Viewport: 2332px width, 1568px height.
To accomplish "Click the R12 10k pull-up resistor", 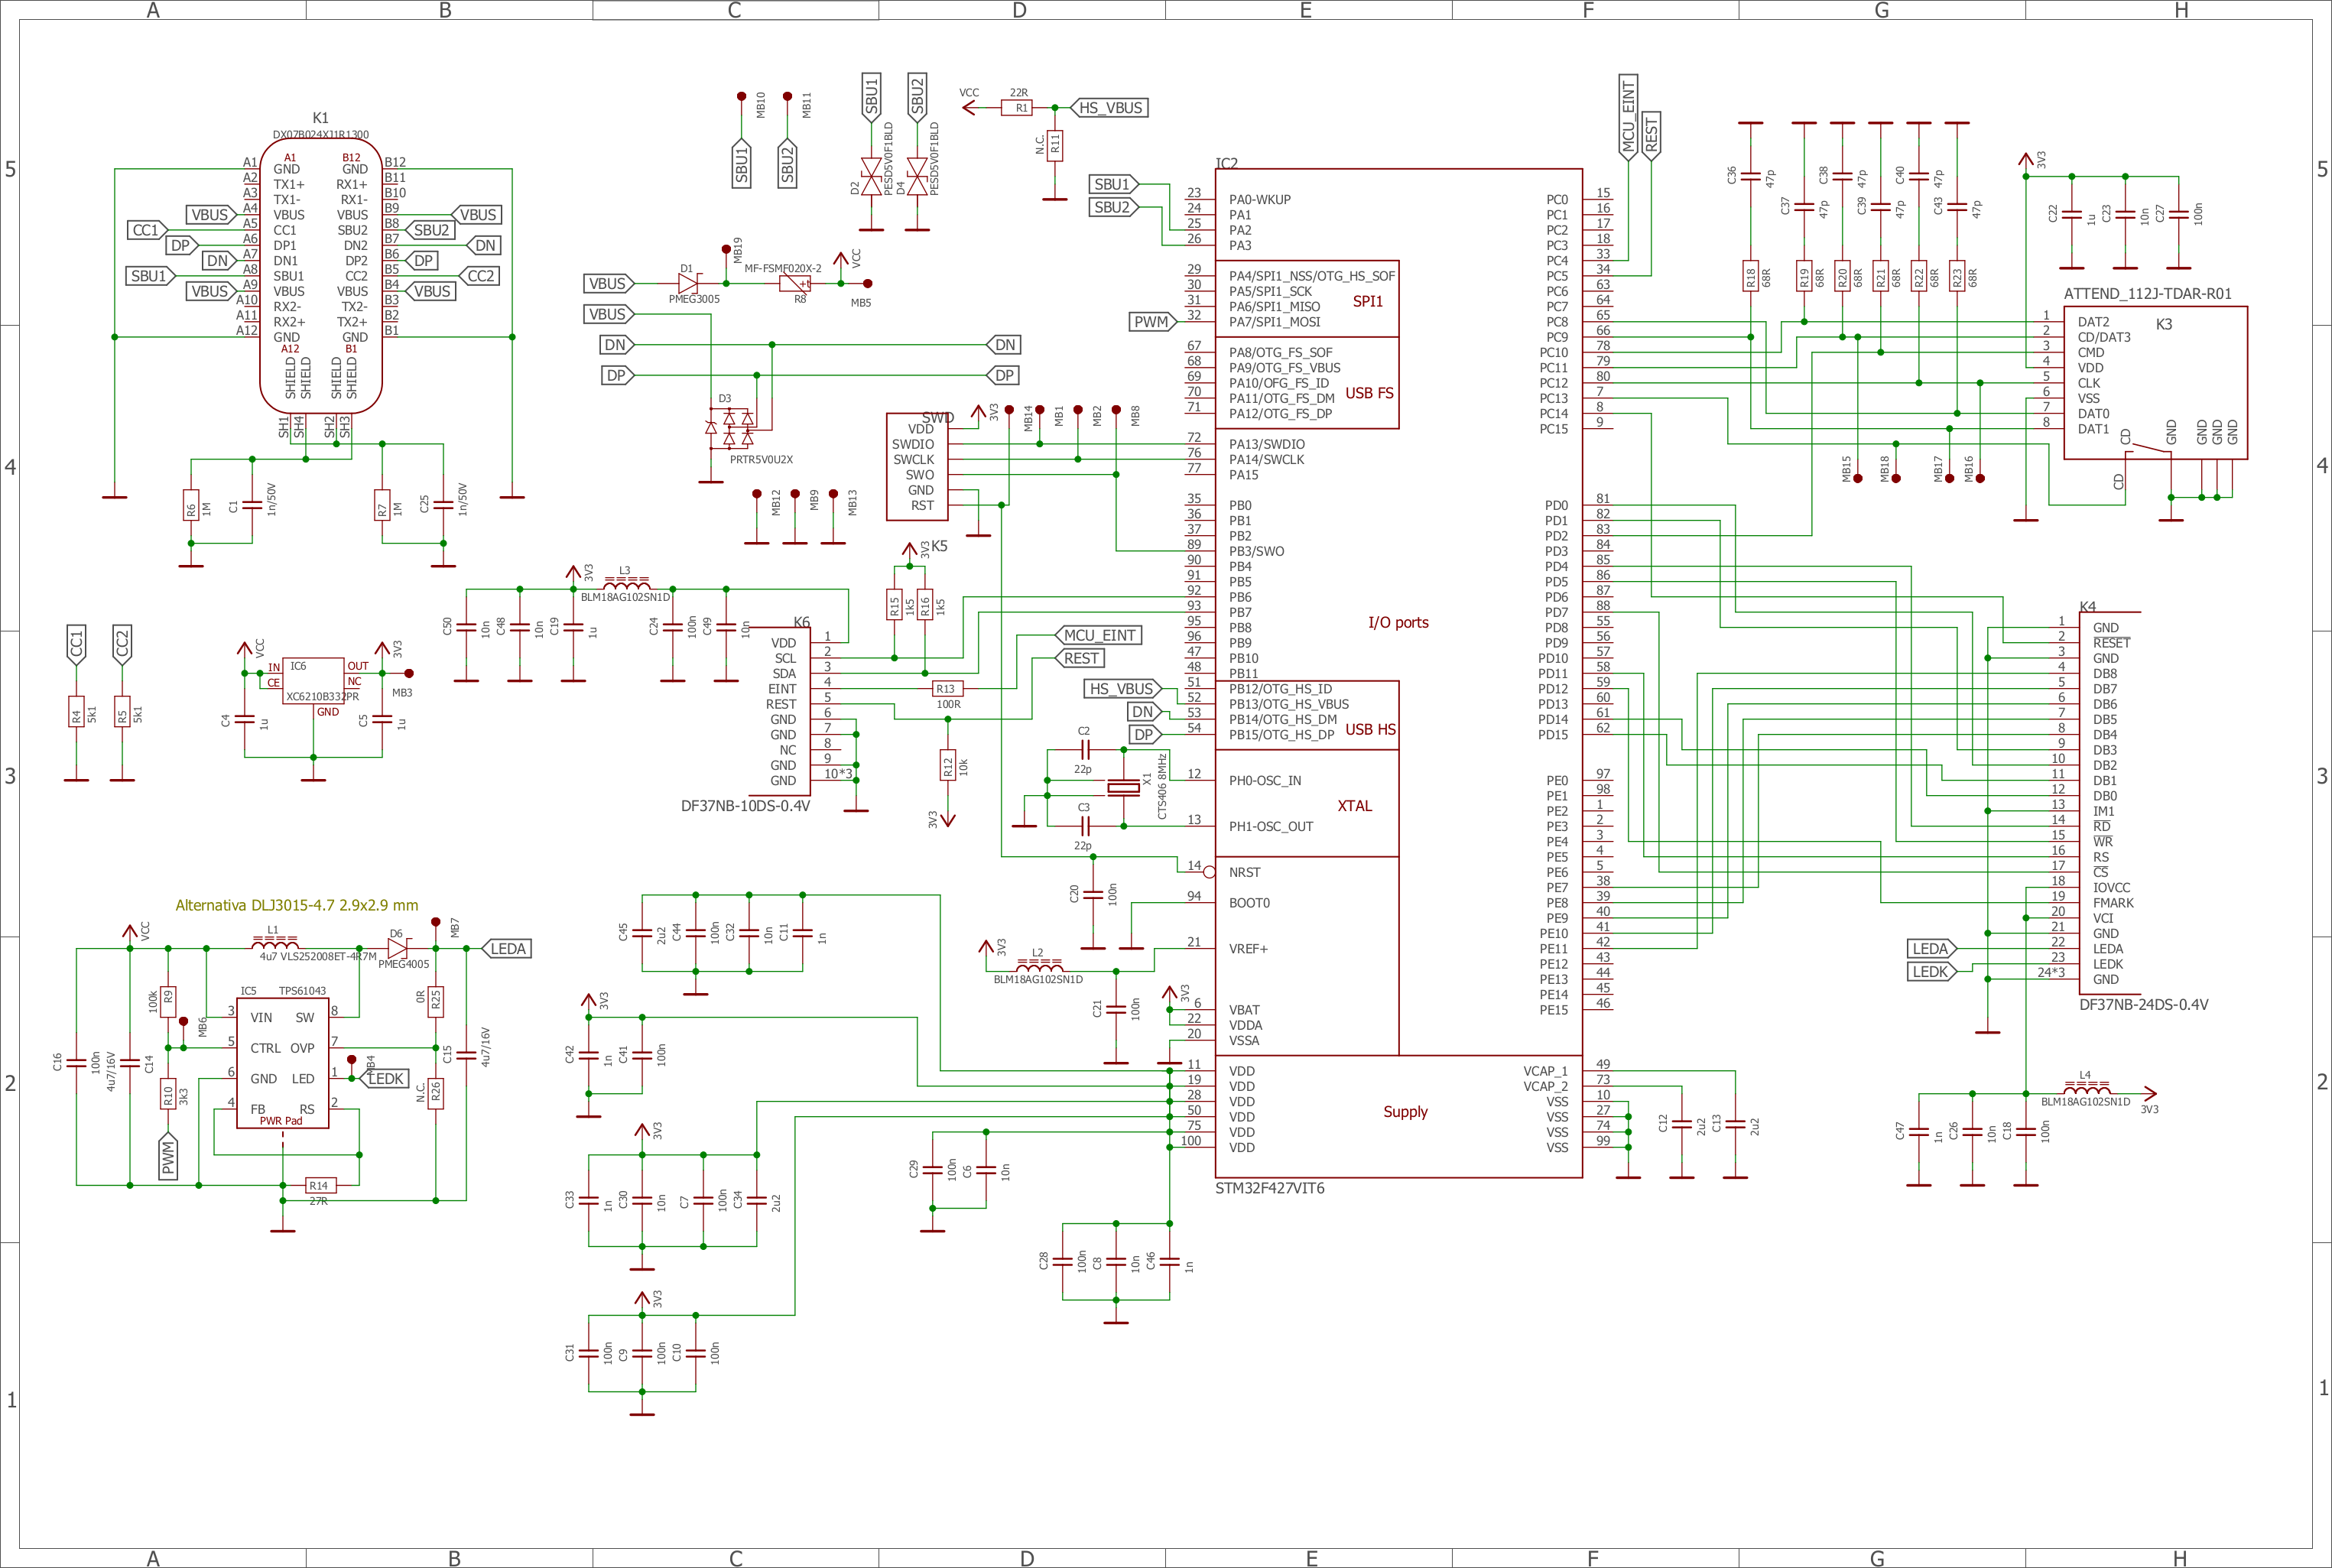I will click(x=948, y=766).
